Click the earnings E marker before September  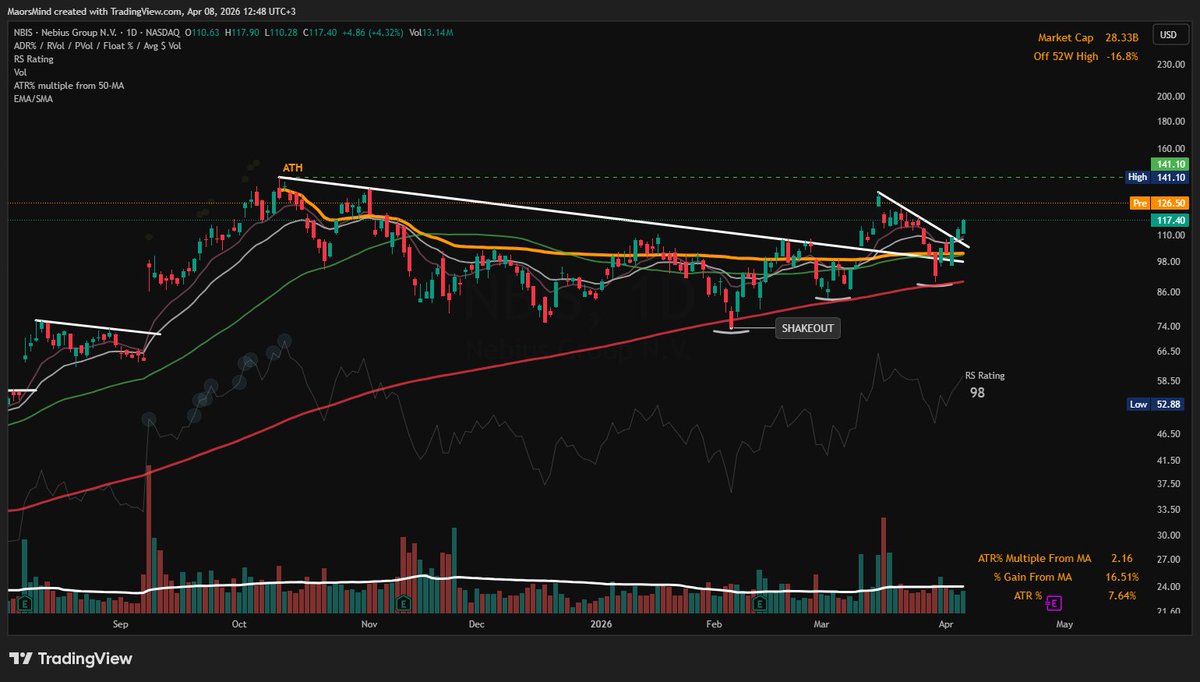point(27,604)
